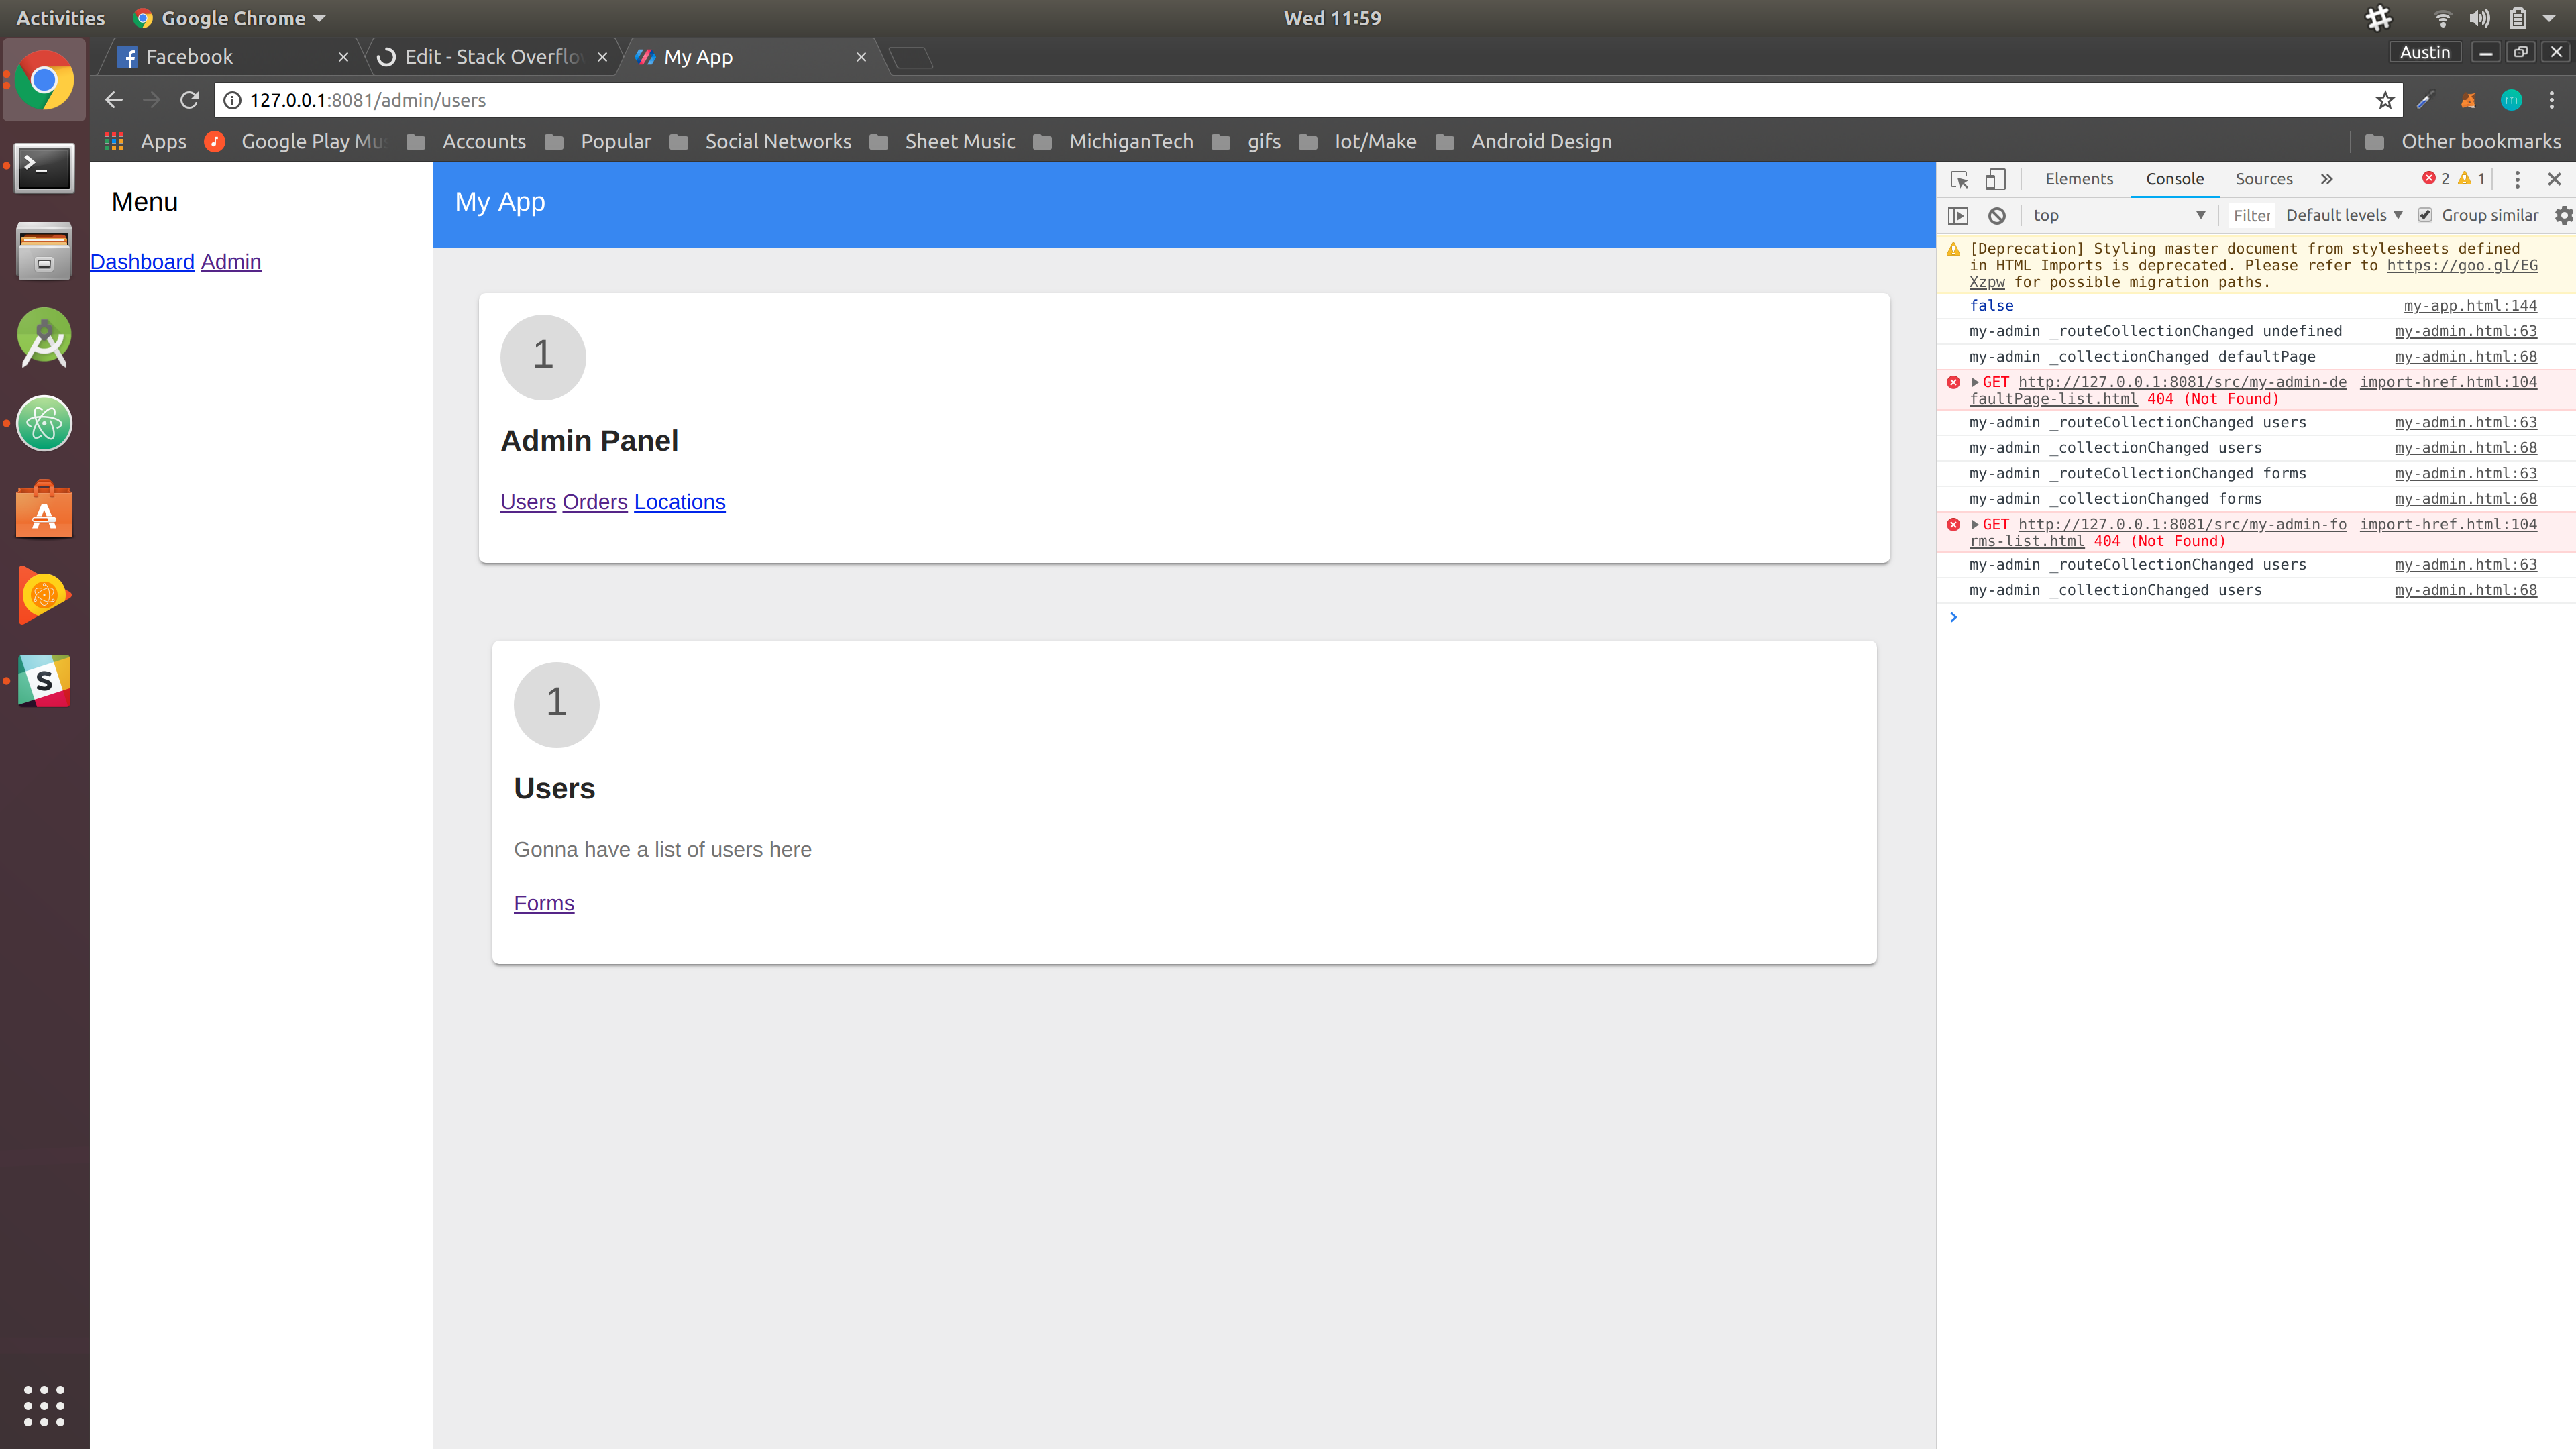Bookmark this page with star icon

[2385, 100]
